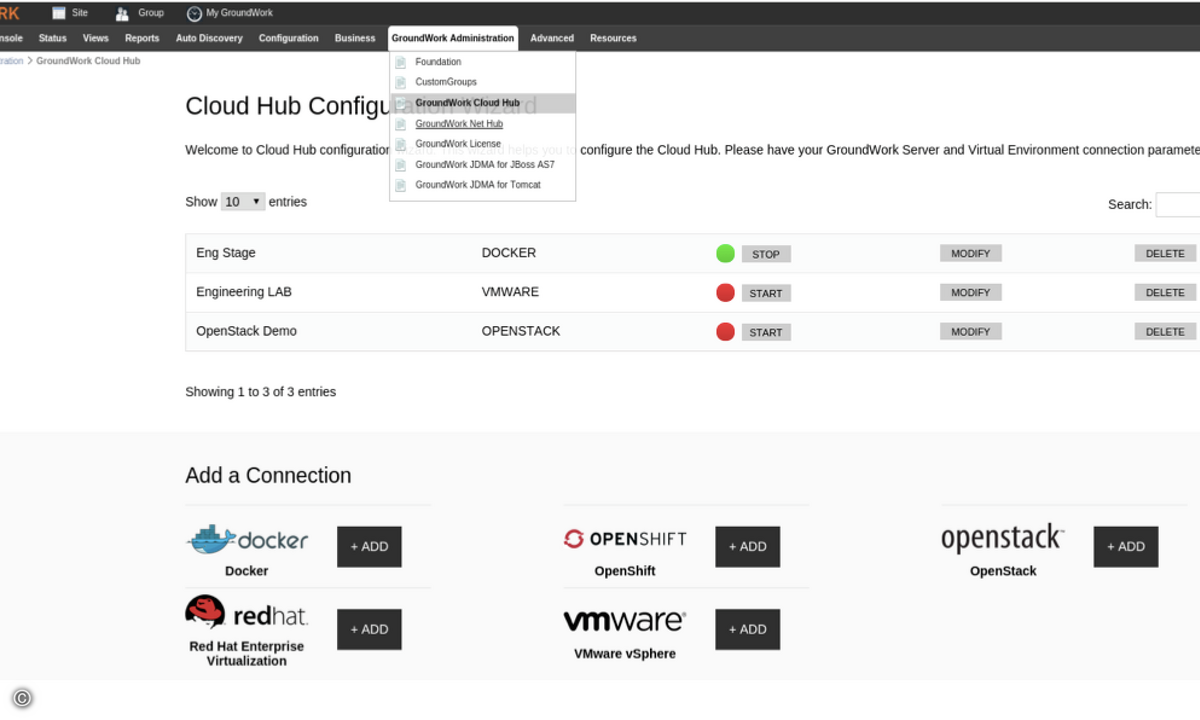Open the Advanced menu
Screen dimensions: 1200x720
coord(552,38)
